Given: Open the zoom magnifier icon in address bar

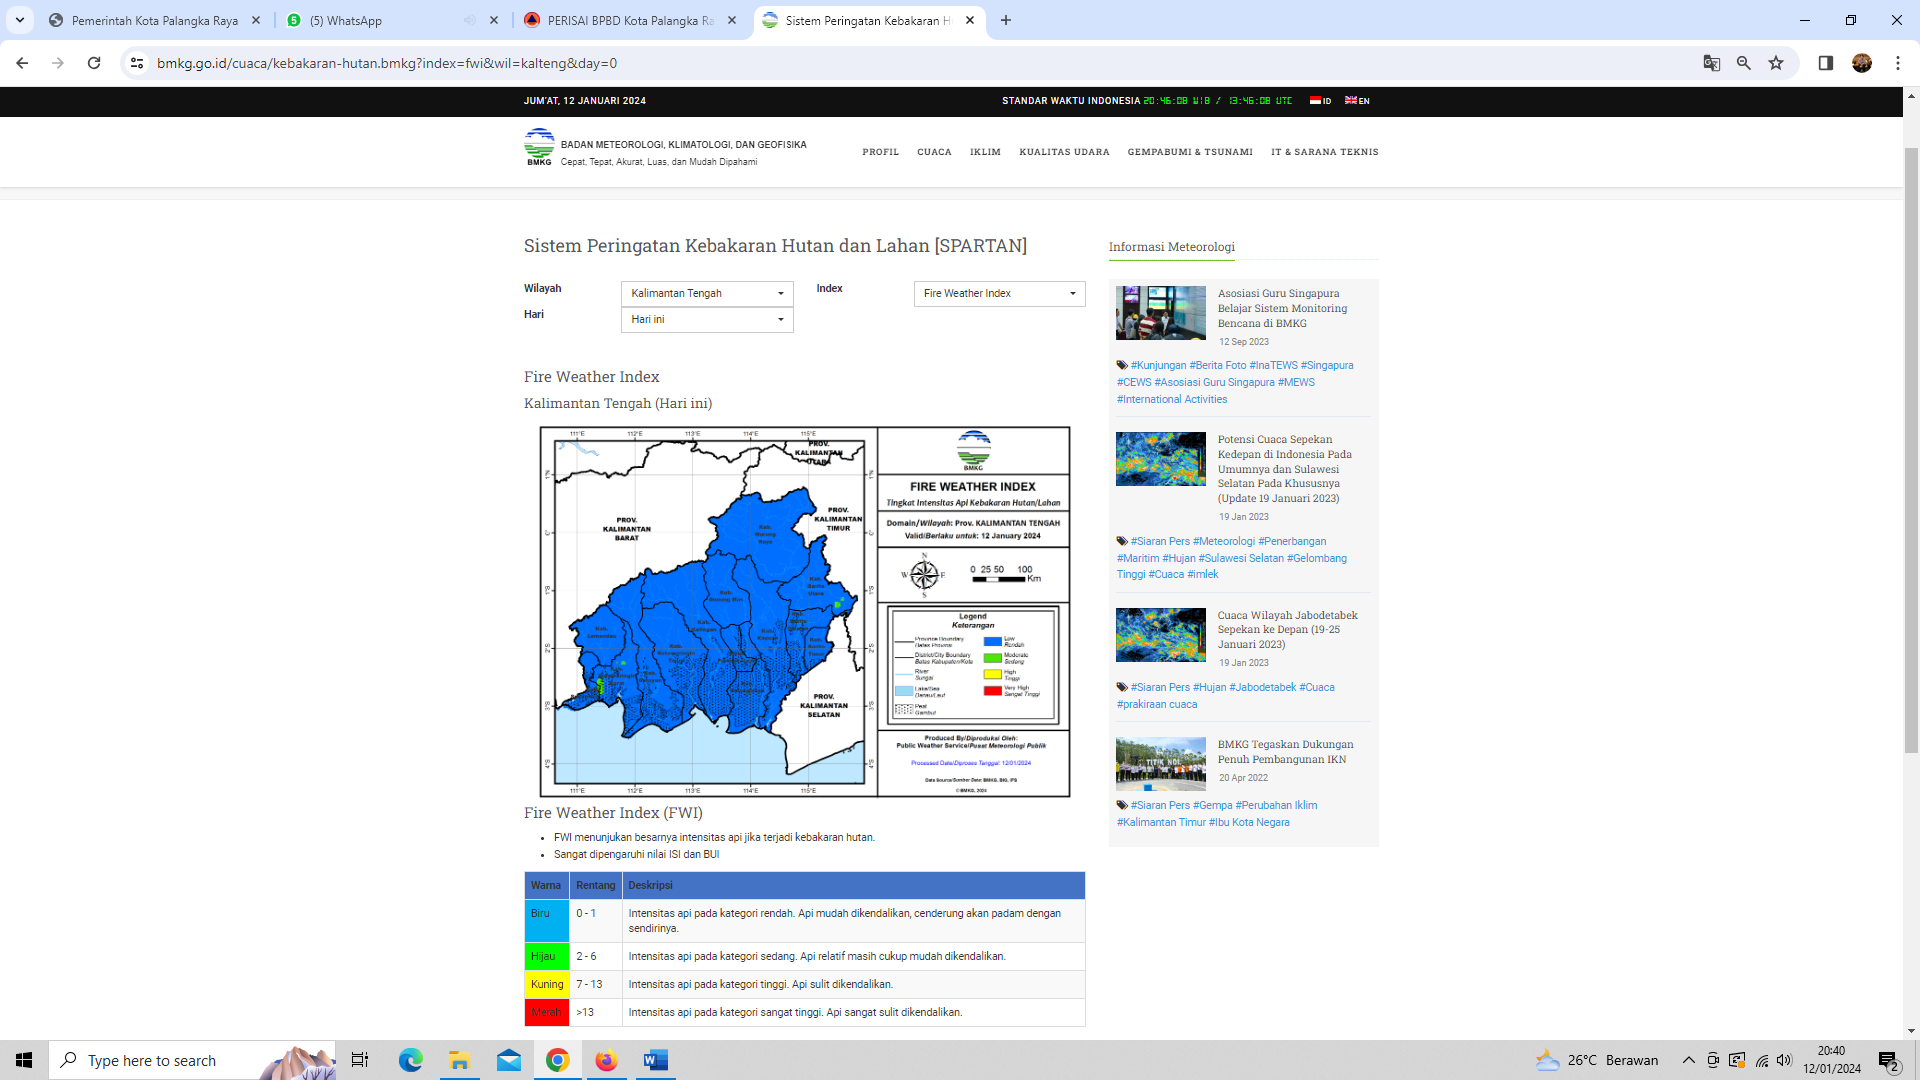Looking at the screenshot, I should pos(1743,63).
